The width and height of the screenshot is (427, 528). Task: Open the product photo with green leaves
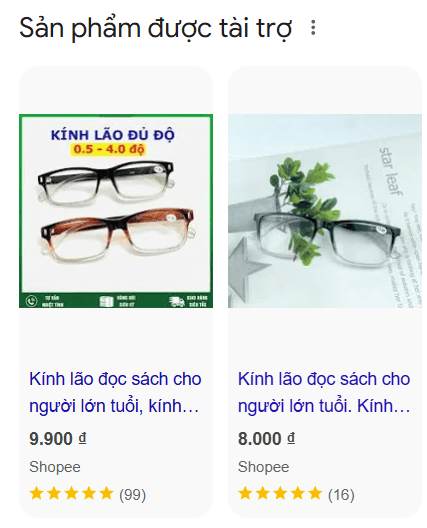325,211
